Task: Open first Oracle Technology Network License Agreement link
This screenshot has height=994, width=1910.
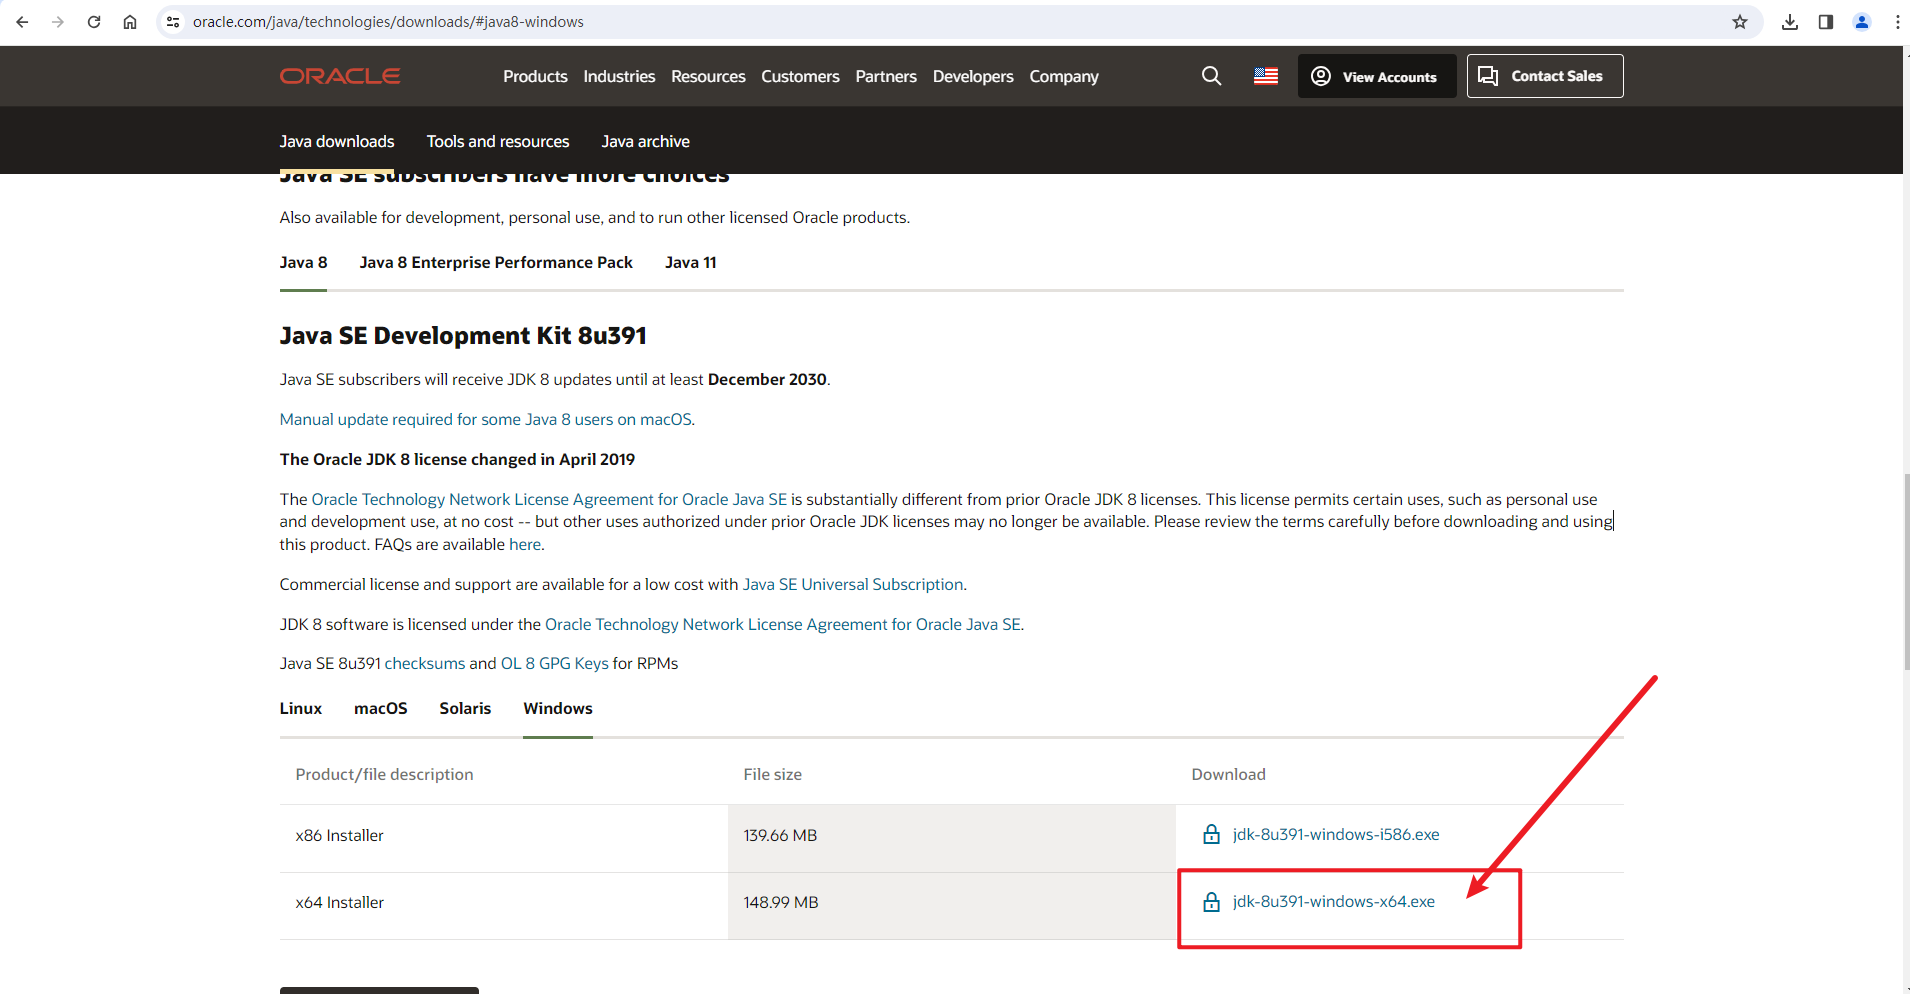Action: point(549,499)
